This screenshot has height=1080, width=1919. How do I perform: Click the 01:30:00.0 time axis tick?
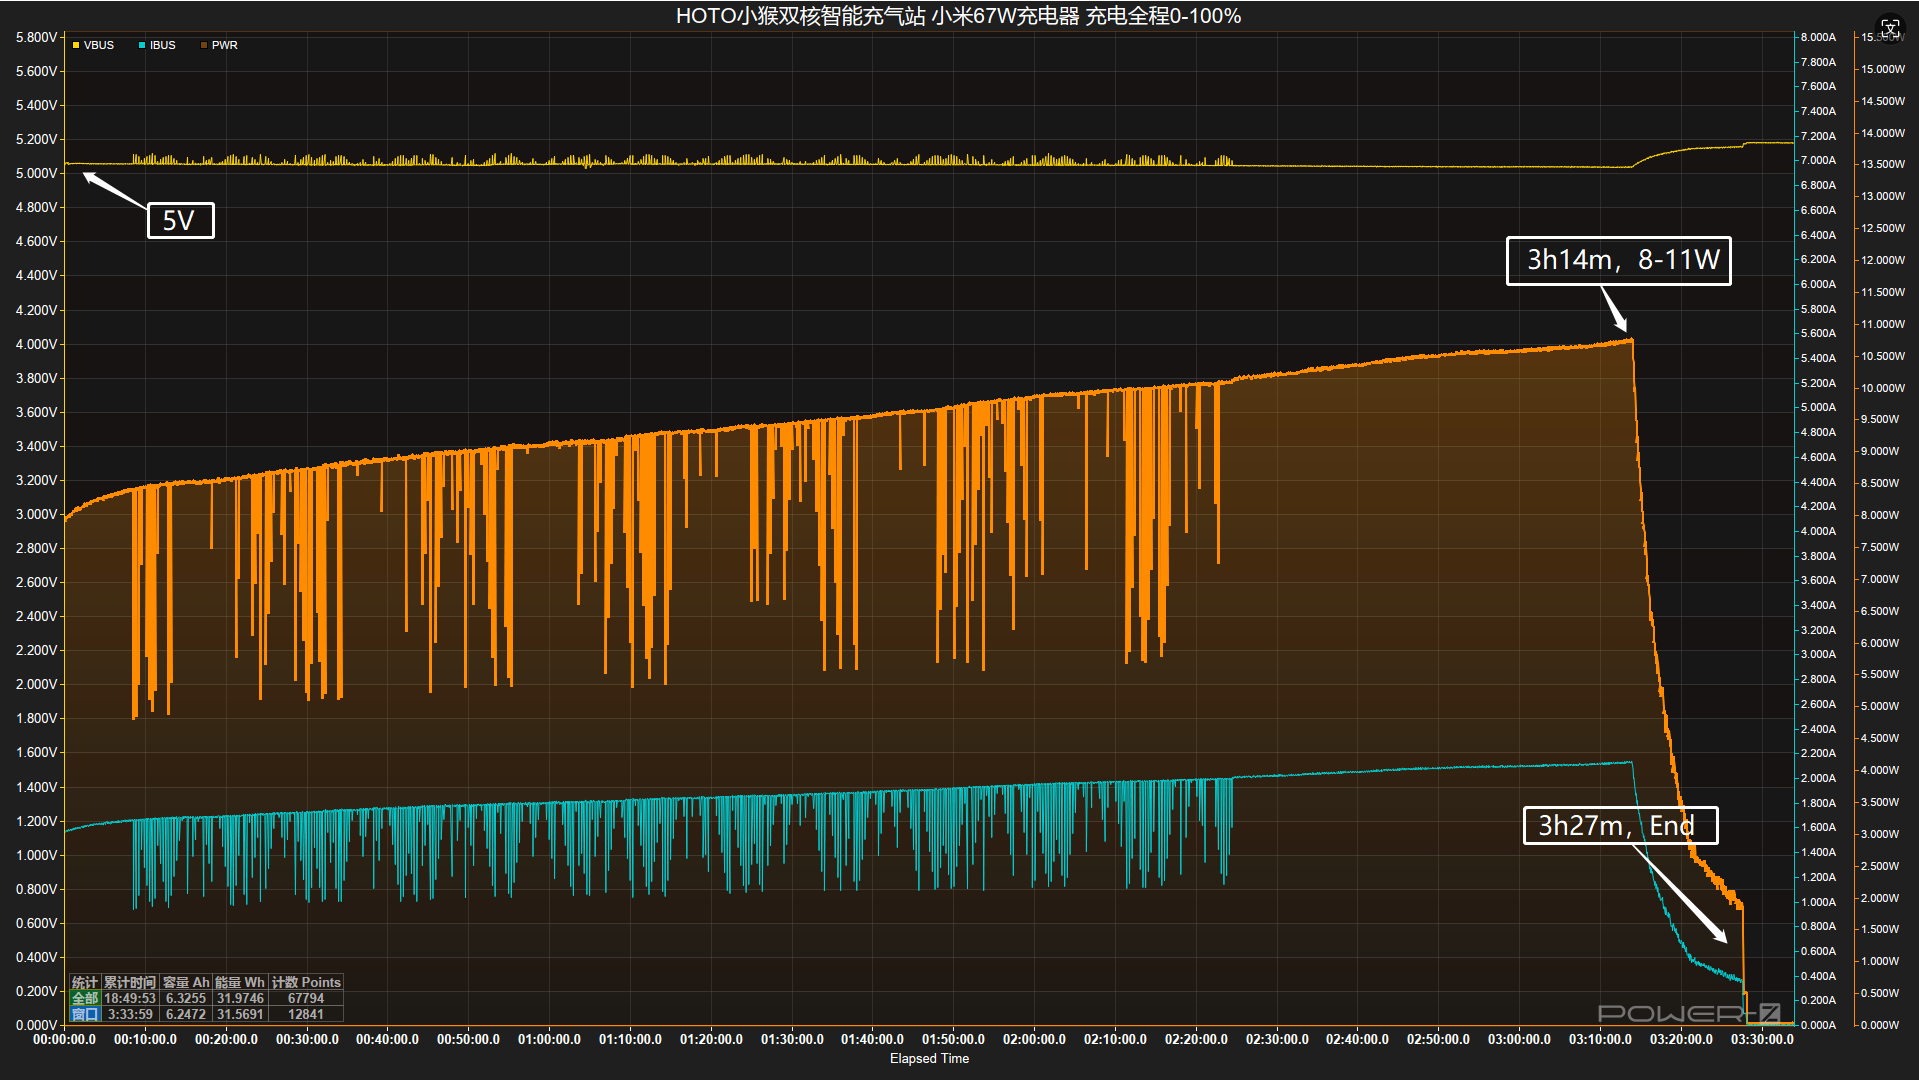(792, 1040)
